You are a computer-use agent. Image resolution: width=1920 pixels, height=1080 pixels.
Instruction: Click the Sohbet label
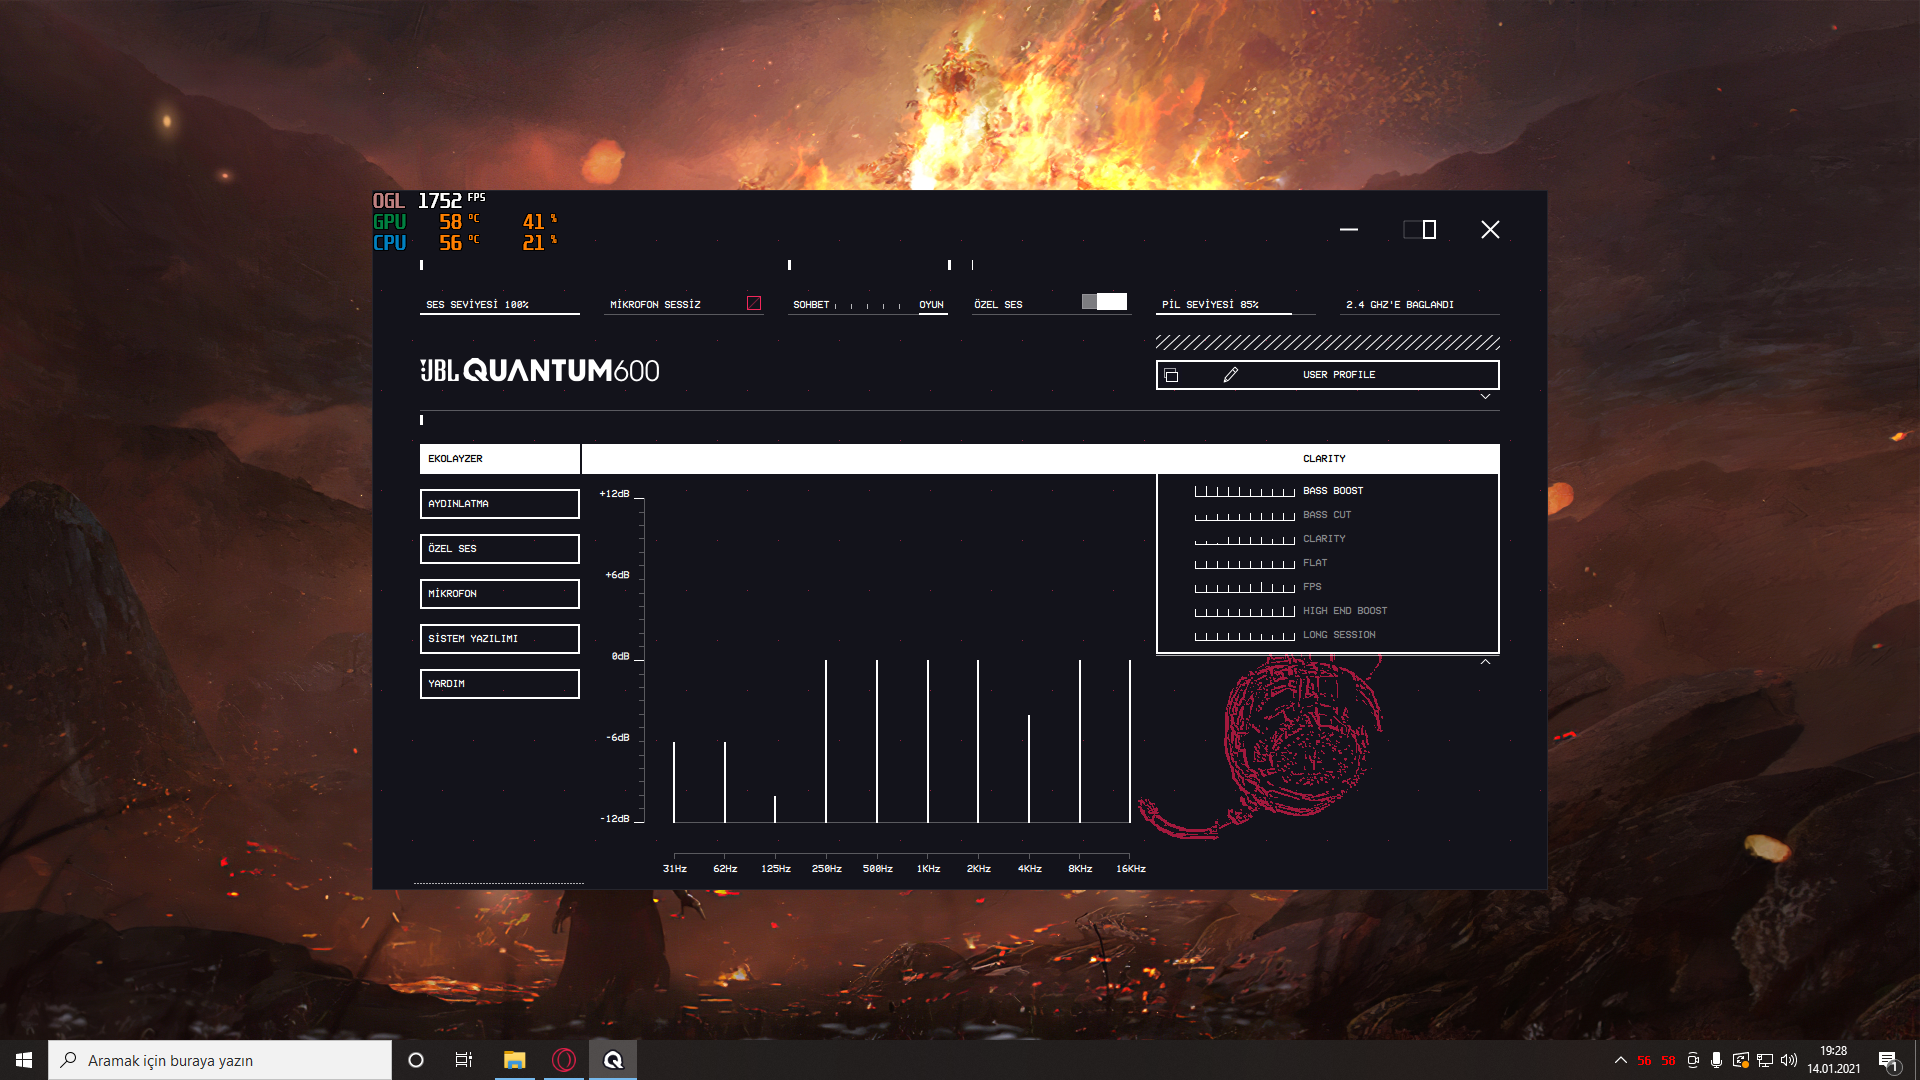click(811, 305)
